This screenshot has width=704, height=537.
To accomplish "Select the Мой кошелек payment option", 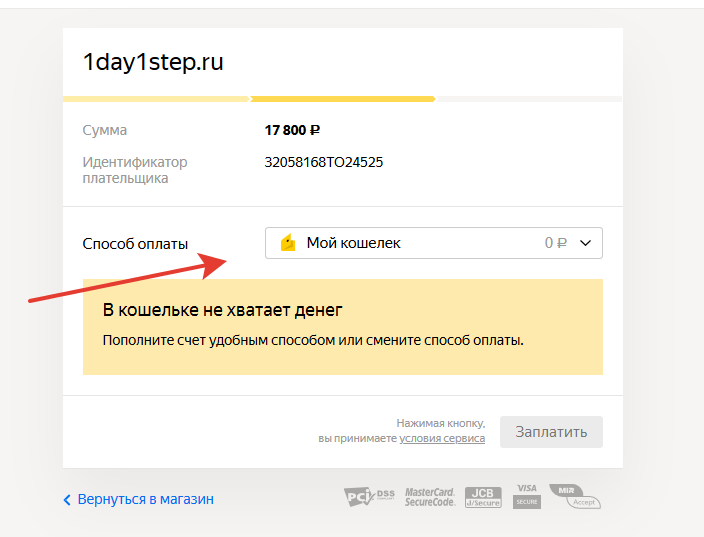I will [434, 243].
